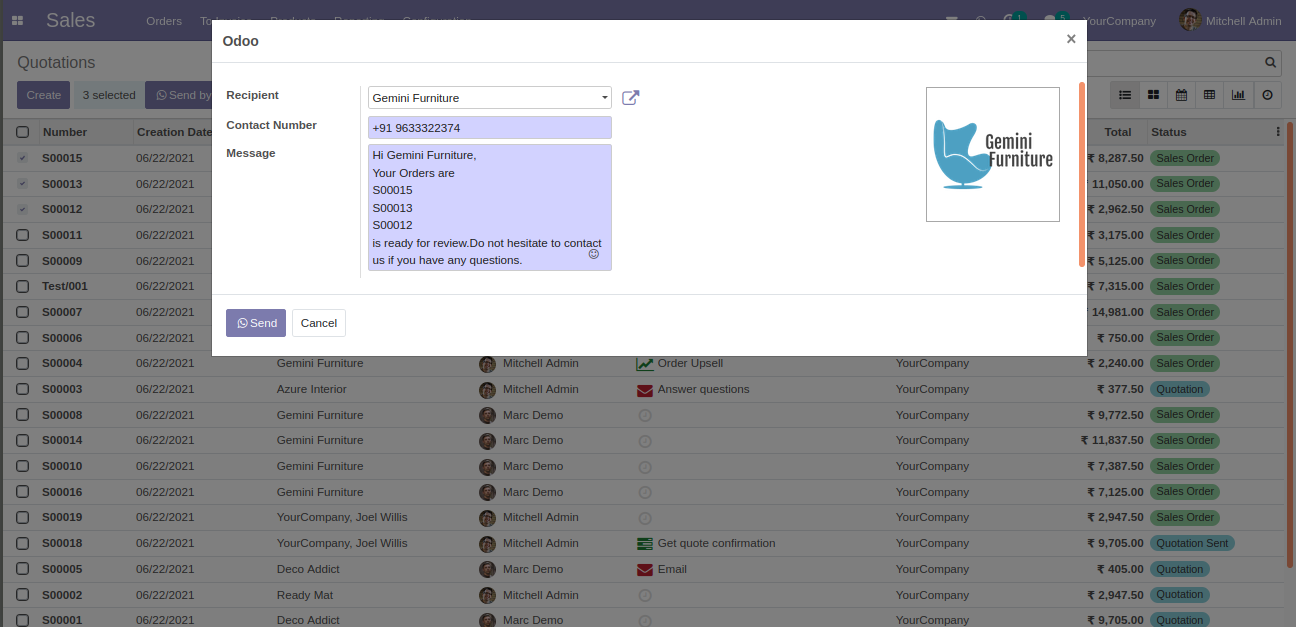This screenshot has height=627, width=1296.
Task: Switch to calendar view icon
Action: point(1181,95)
